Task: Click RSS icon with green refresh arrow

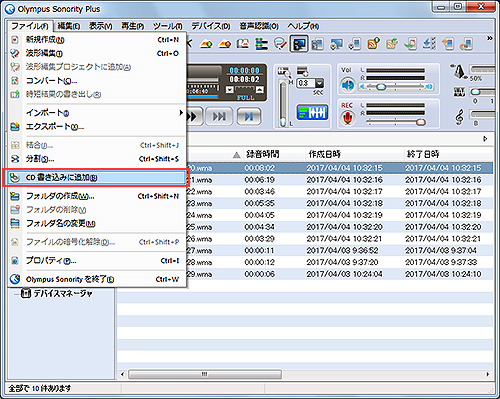Action: [392, 44]
